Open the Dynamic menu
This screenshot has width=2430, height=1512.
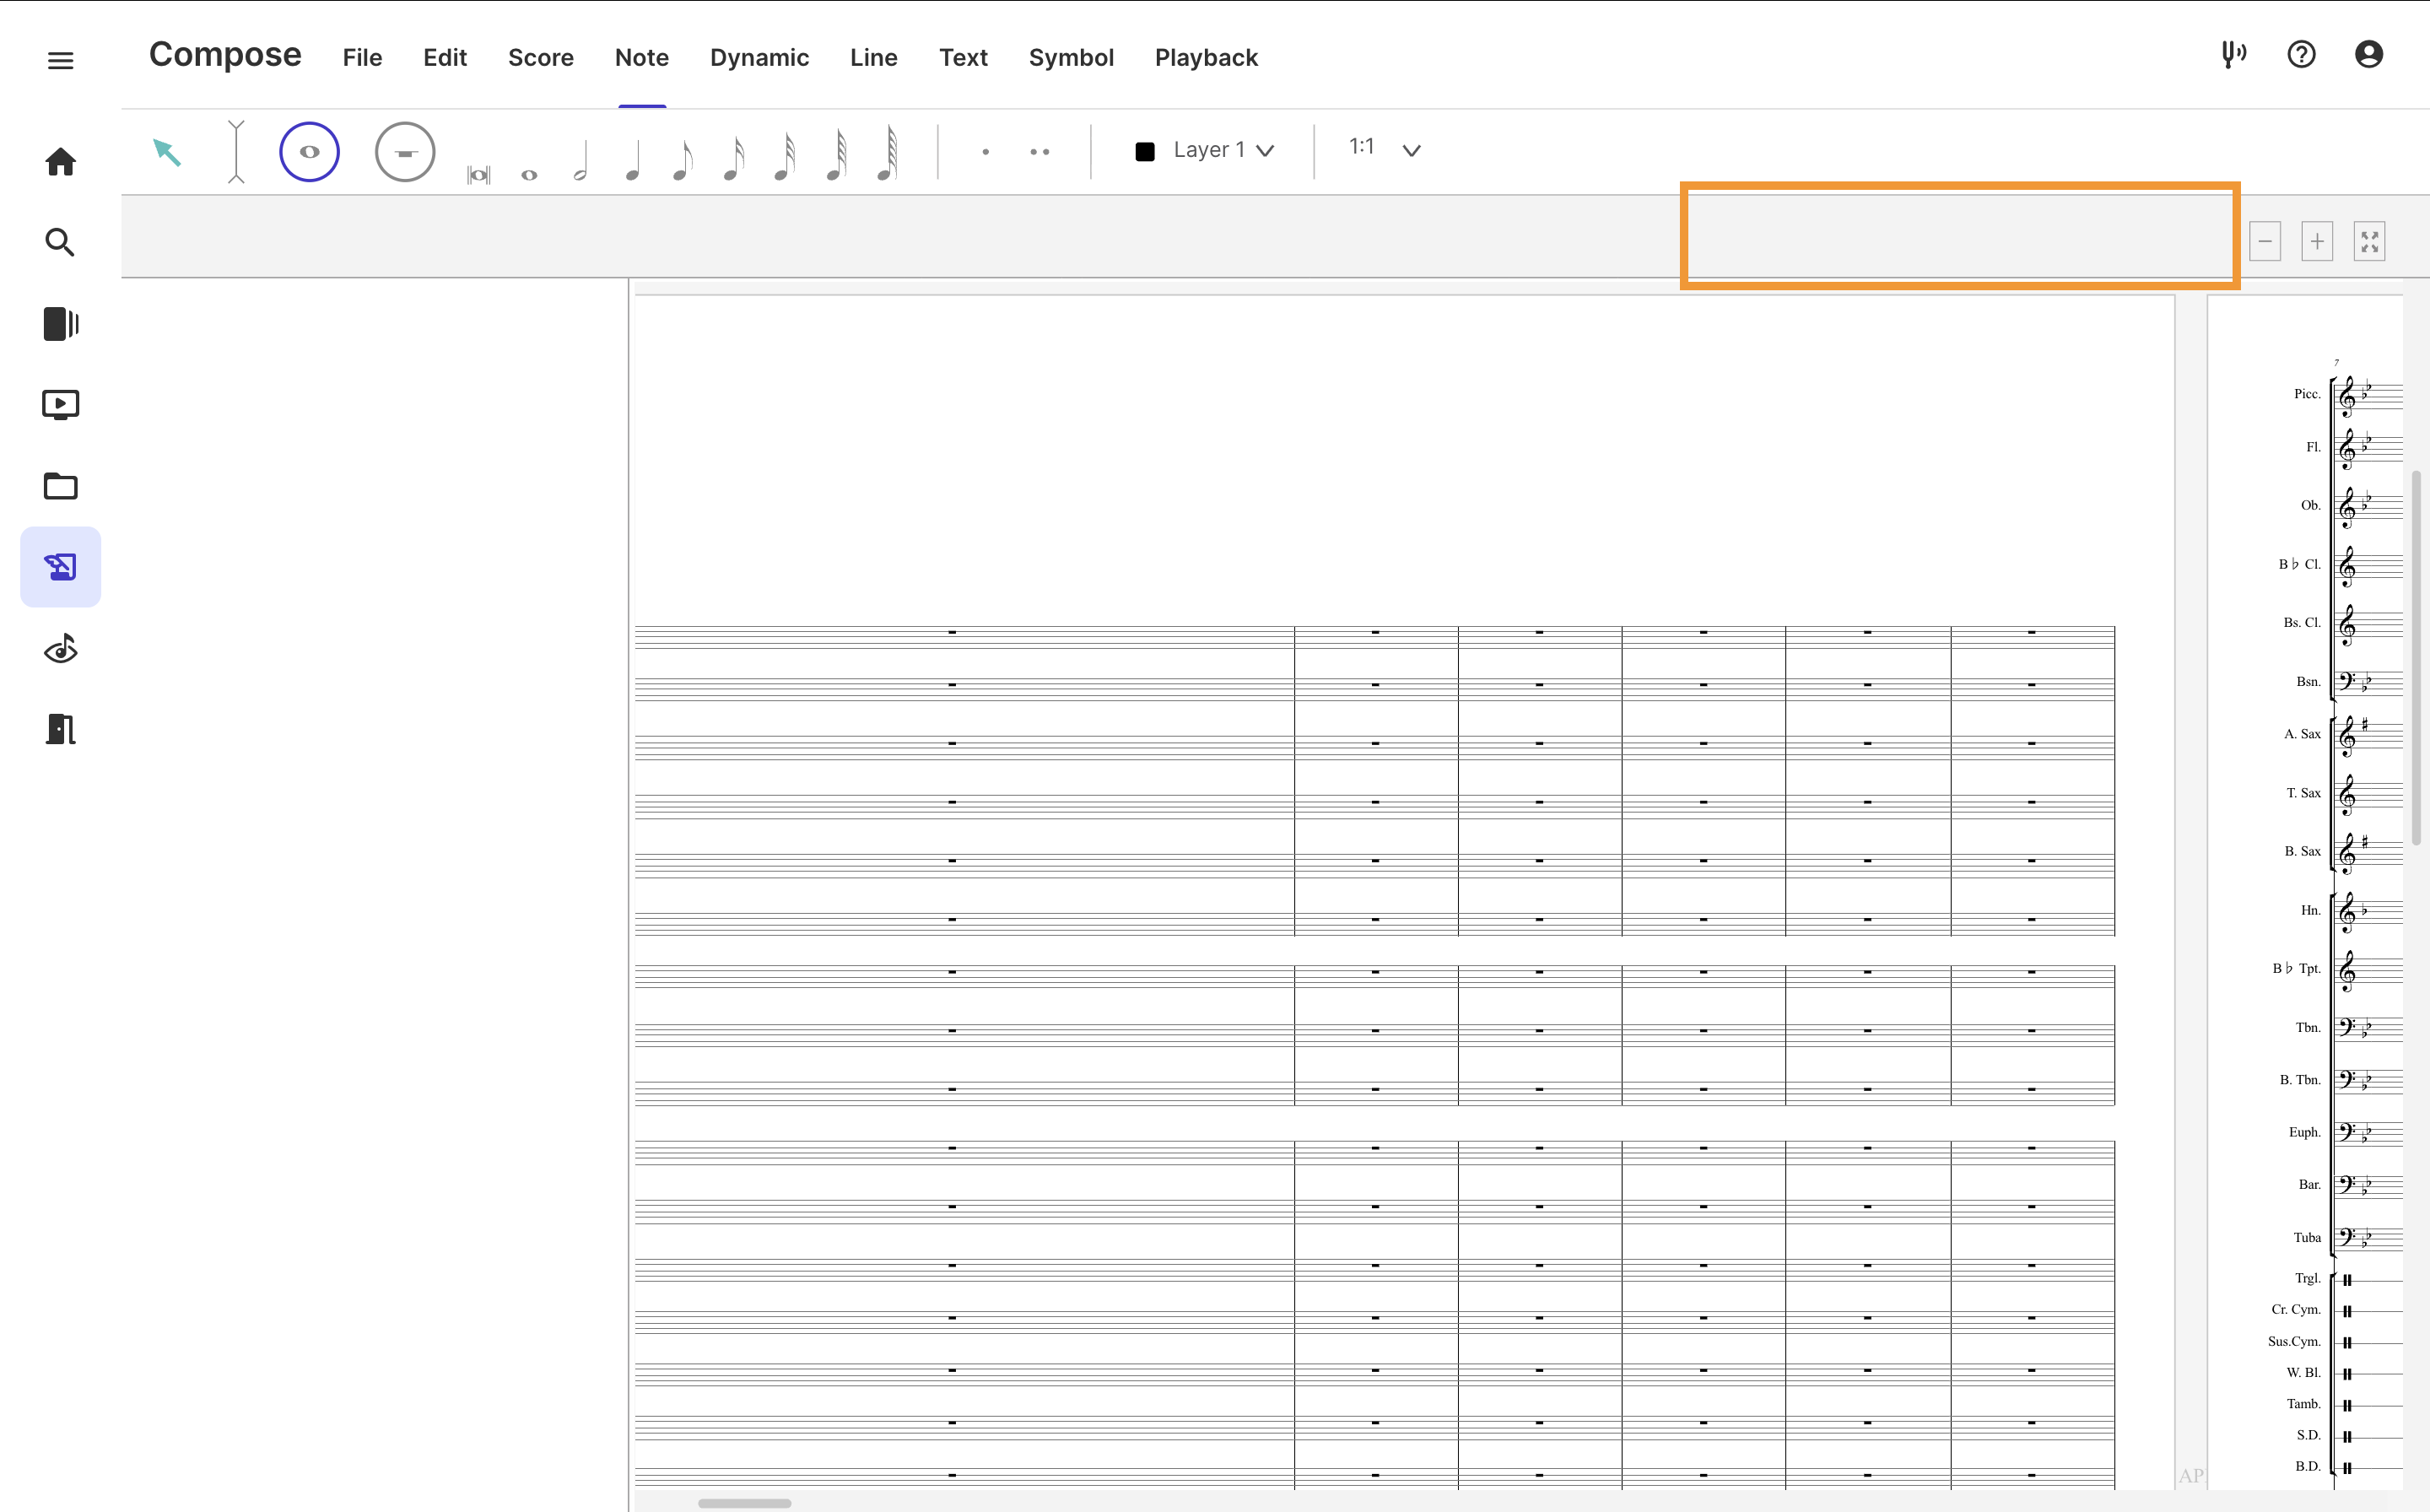759,58
